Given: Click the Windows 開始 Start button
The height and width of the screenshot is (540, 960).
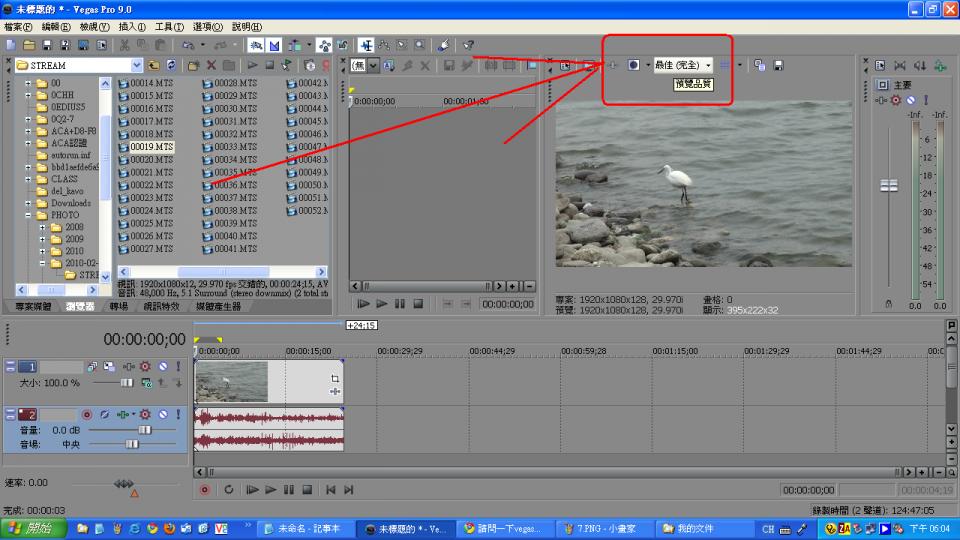Looking at the screenshot, I should (33, 528).
